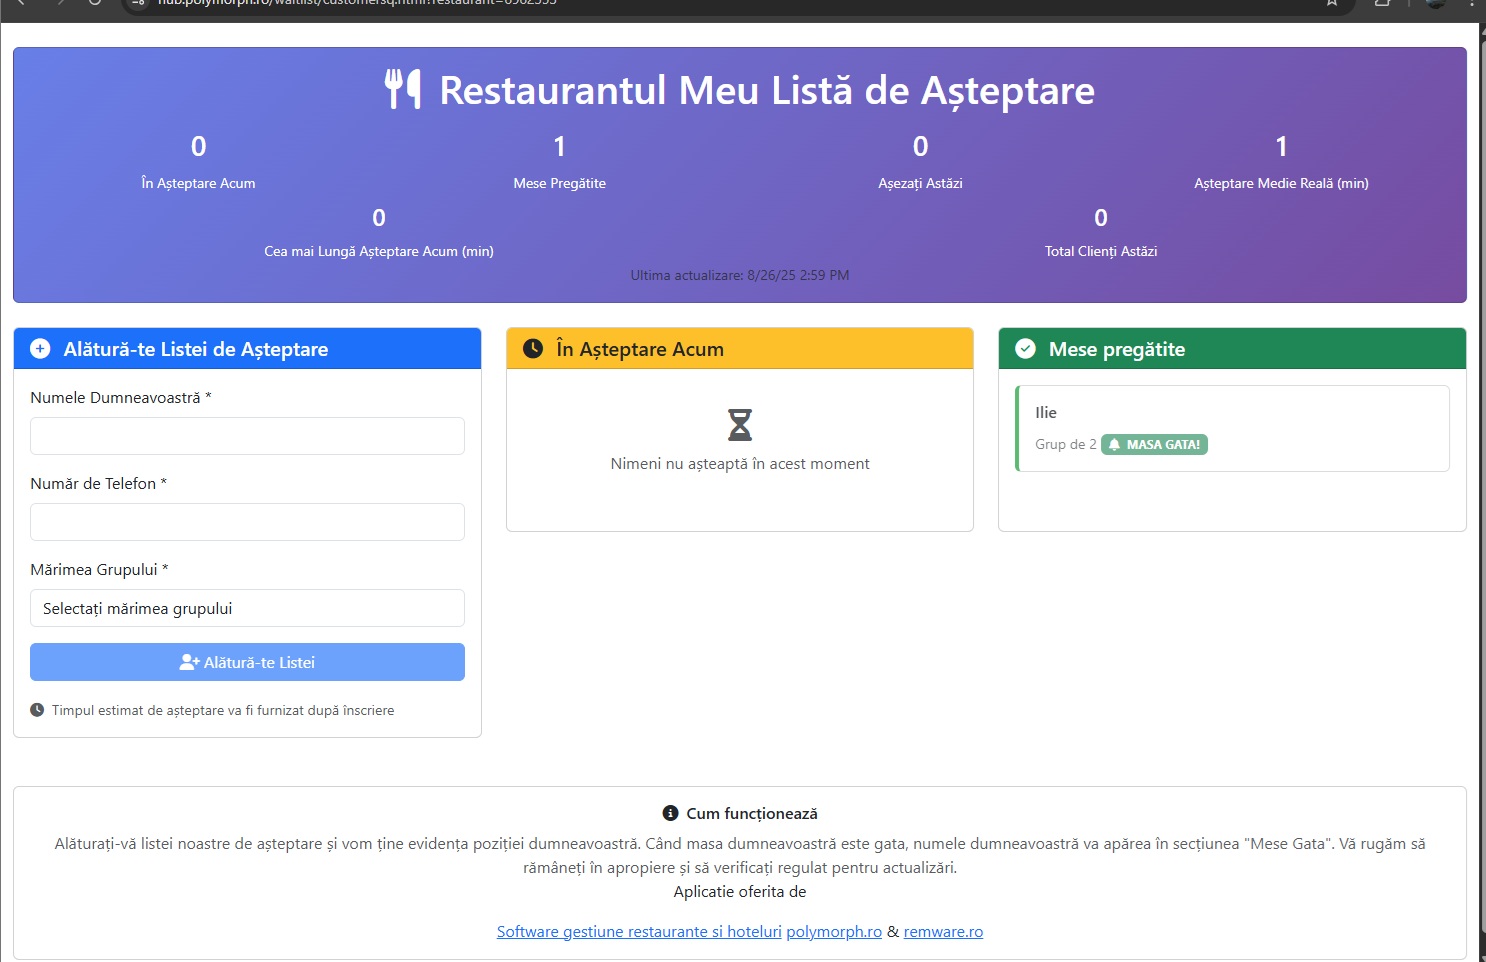Open the remware.ro link
Image resolution: width=1486 pixels, height=962 pixels.
tap(943, 931)
